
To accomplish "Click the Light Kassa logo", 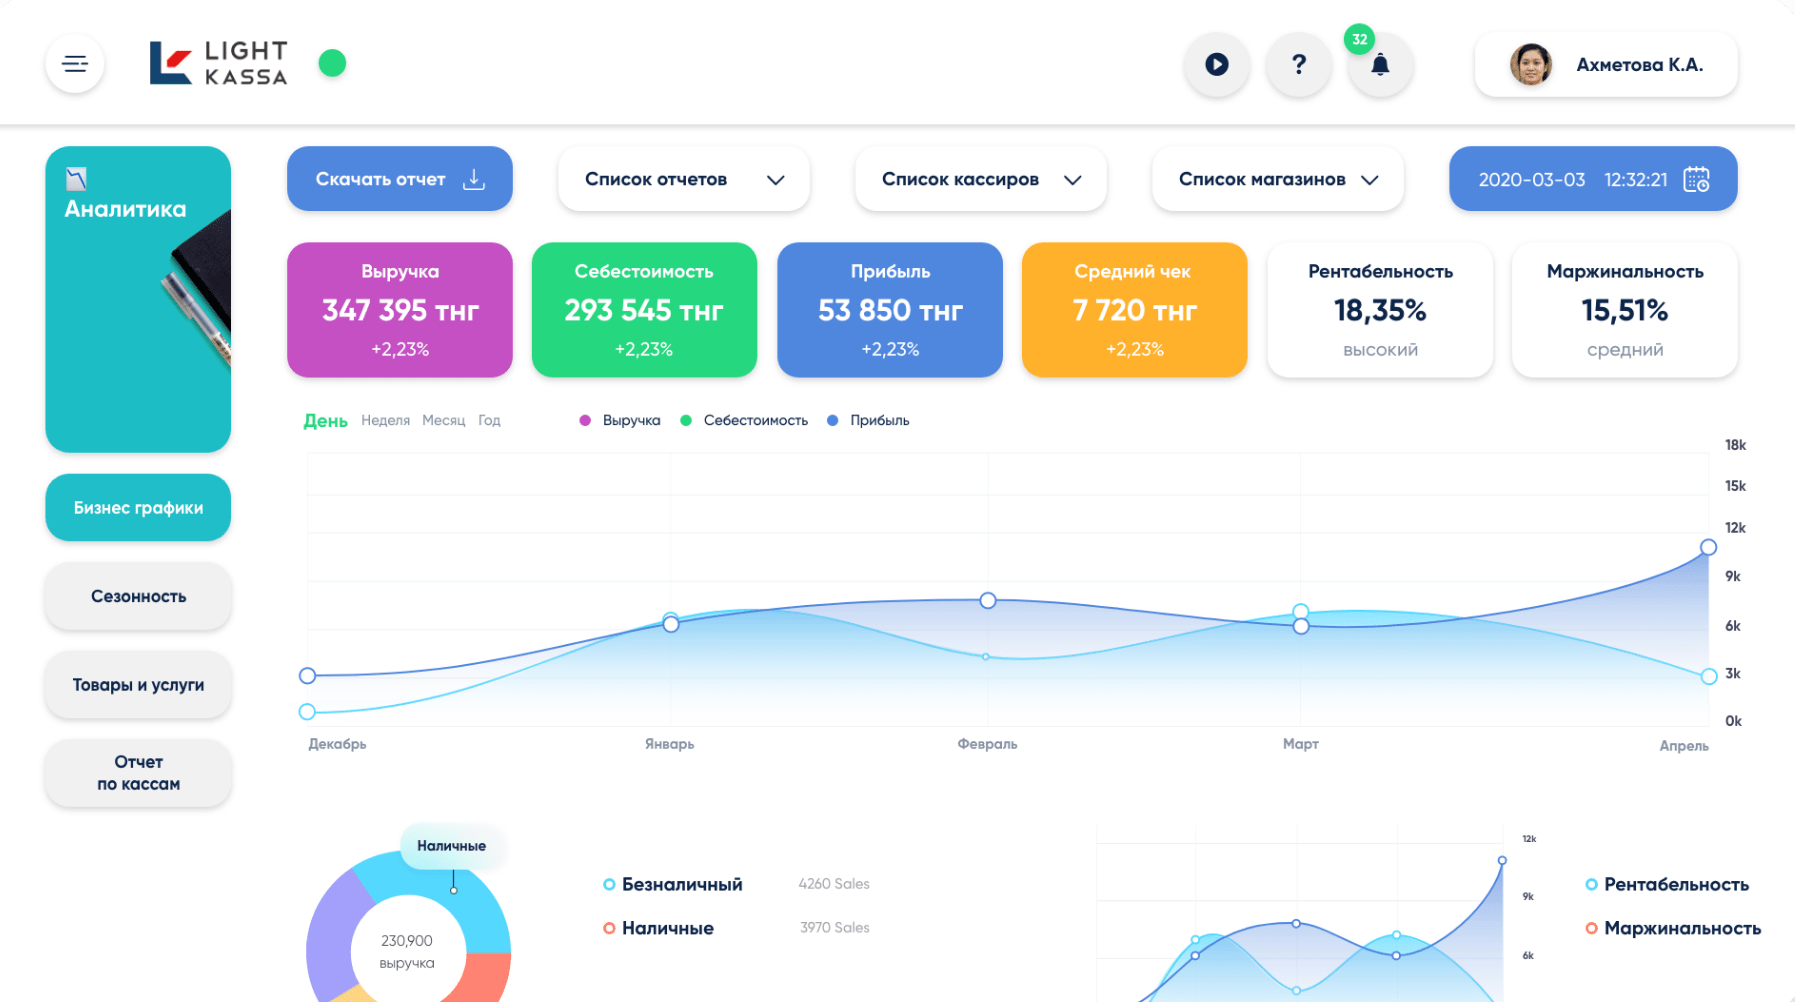I will [x=218, y=63].
